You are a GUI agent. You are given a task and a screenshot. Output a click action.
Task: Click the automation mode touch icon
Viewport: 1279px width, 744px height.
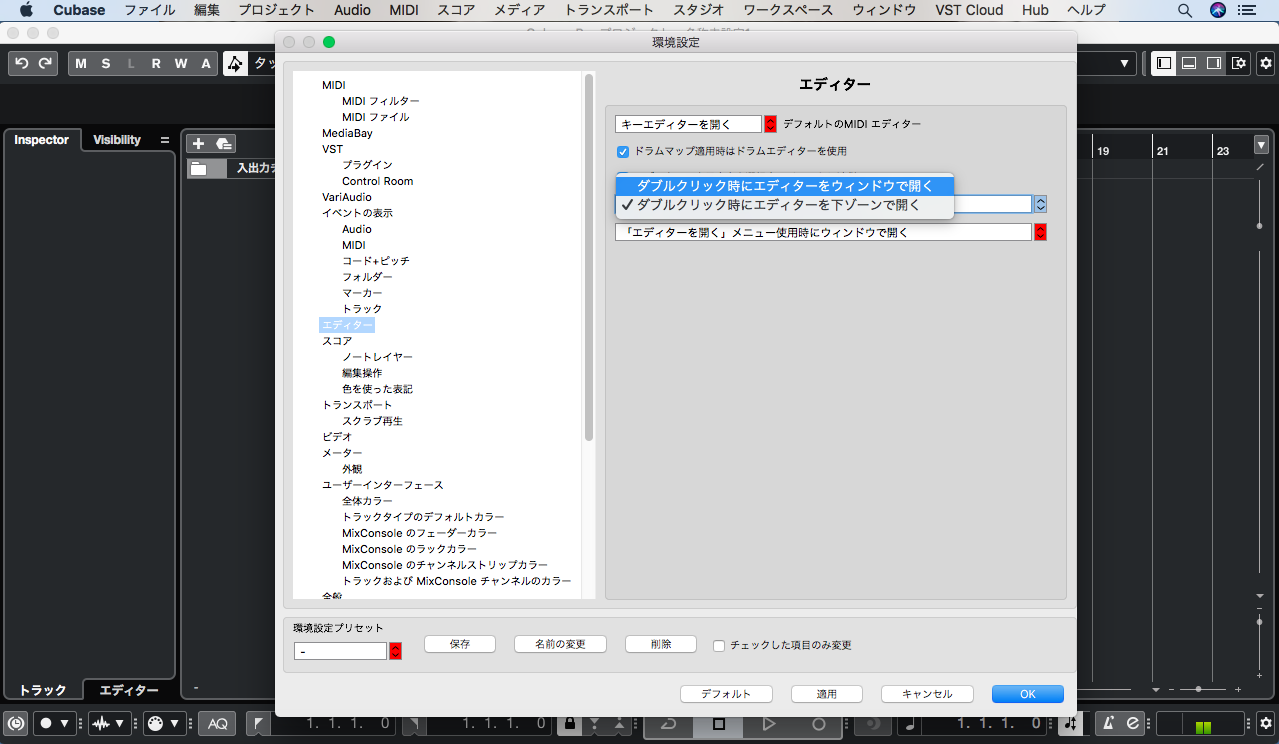[235, 63]
